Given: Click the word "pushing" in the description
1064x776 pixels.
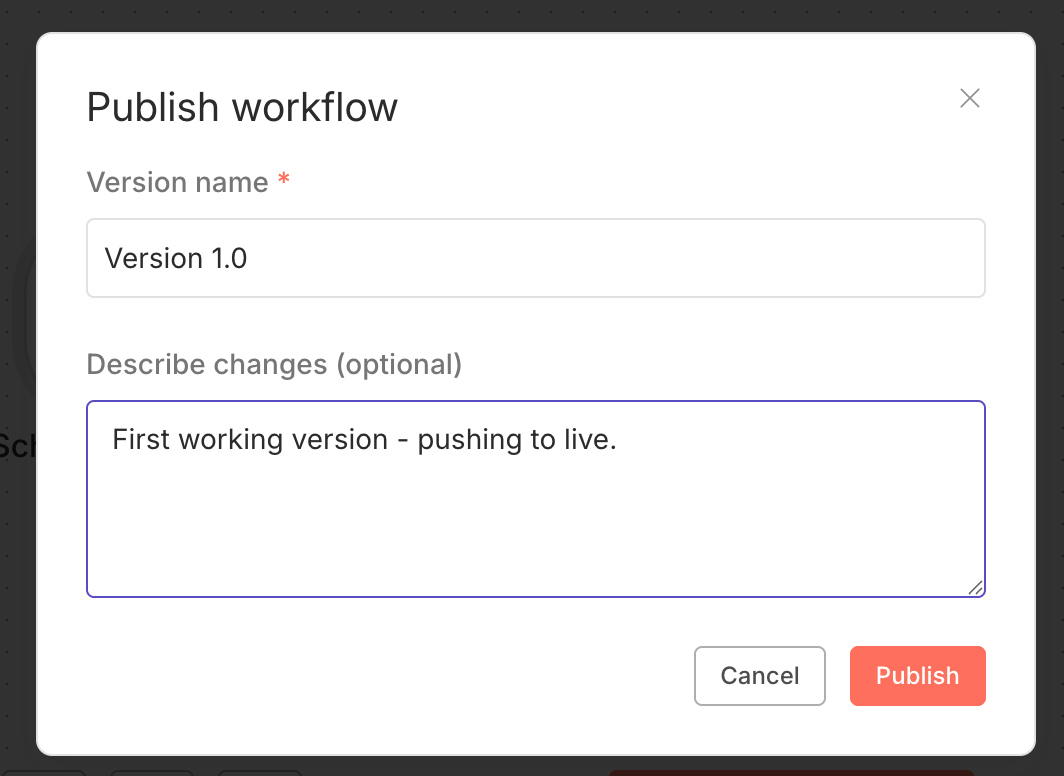Looking at the screenshot, I should pyautogui.click(x=464, y=439).
